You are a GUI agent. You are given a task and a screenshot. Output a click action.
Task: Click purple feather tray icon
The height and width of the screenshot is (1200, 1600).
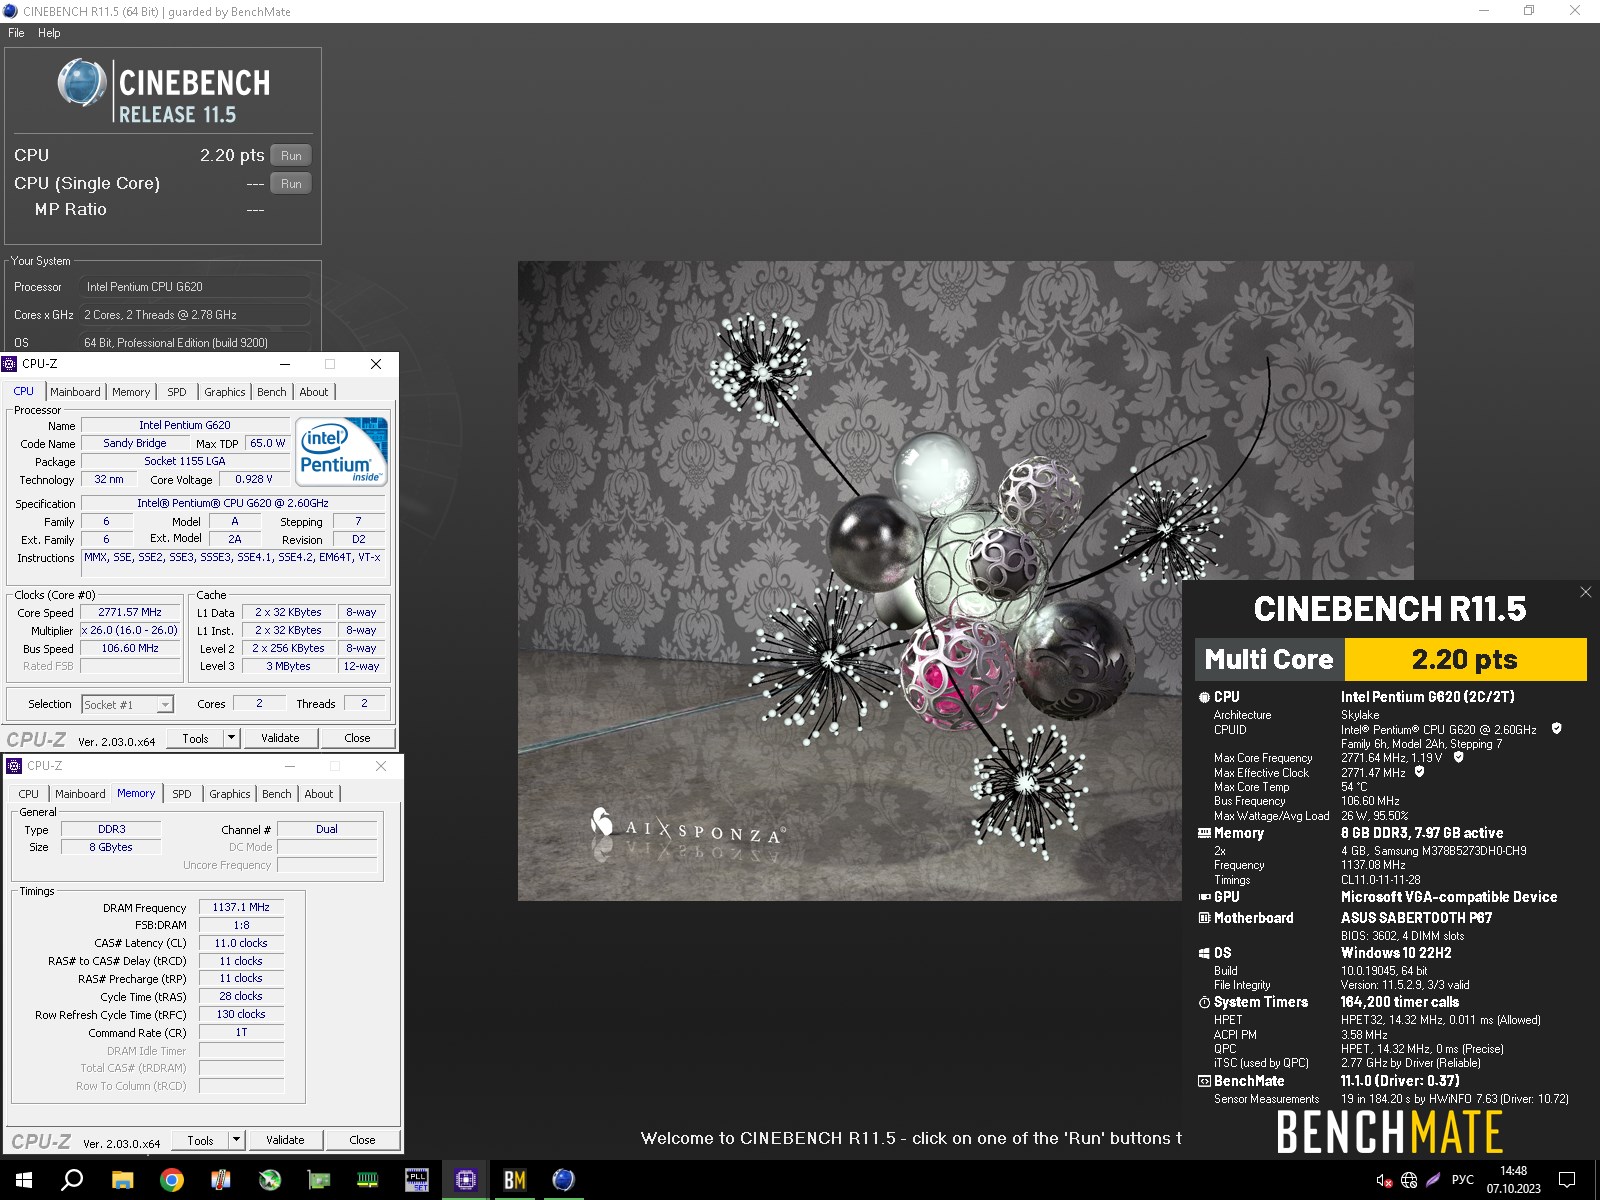(1433, 1180)
